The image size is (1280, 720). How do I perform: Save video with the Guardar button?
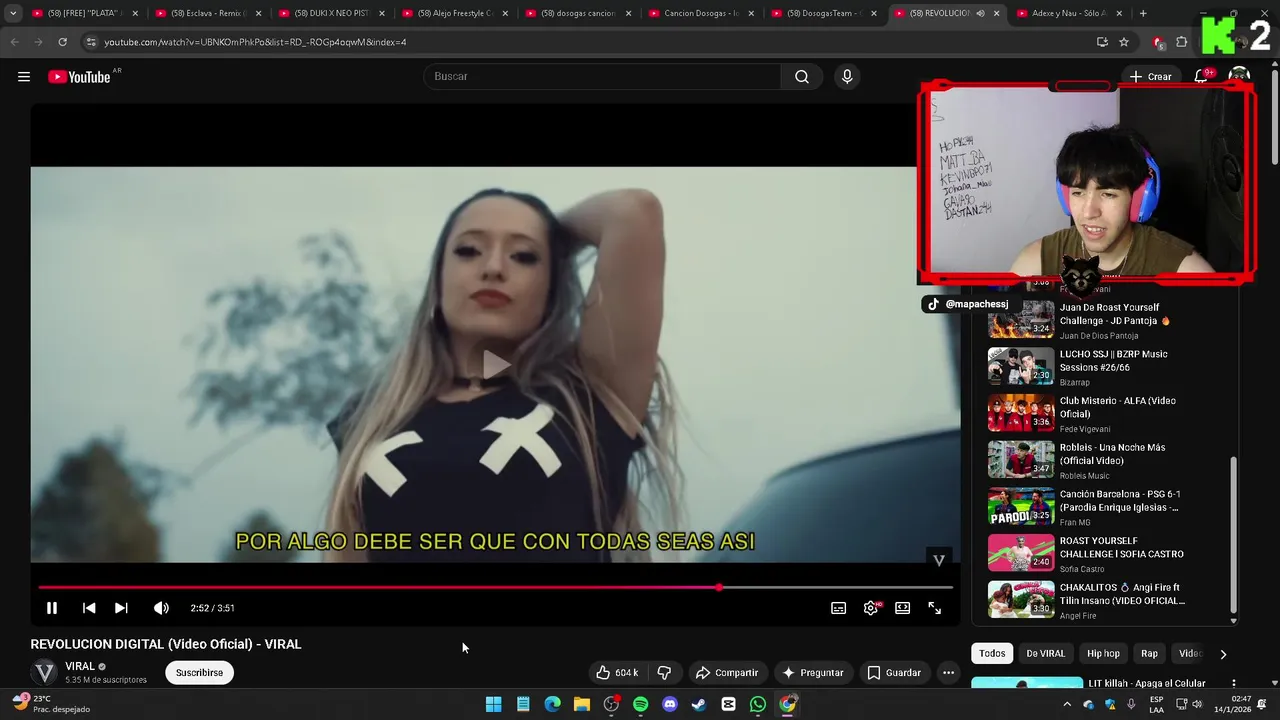point(894,673)
